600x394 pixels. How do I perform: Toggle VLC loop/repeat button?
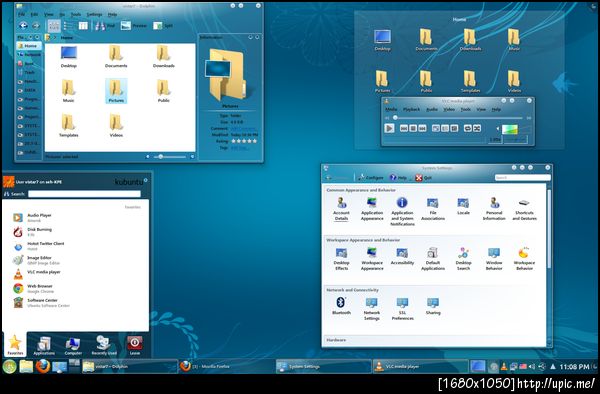coord(468,129)
